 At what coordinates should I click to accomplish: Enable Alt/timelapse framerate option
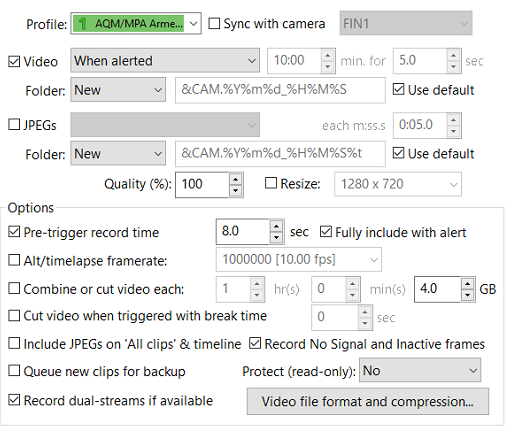coord(14,260)
